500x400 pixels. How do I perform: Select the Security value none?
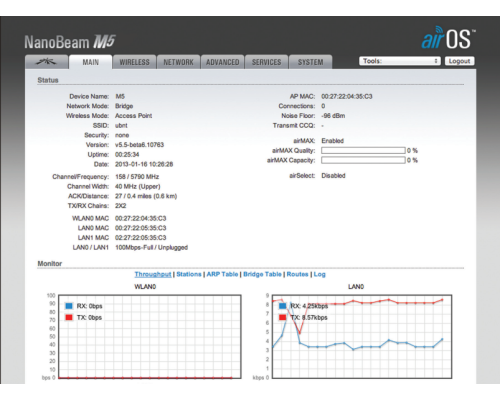(122, 135)
